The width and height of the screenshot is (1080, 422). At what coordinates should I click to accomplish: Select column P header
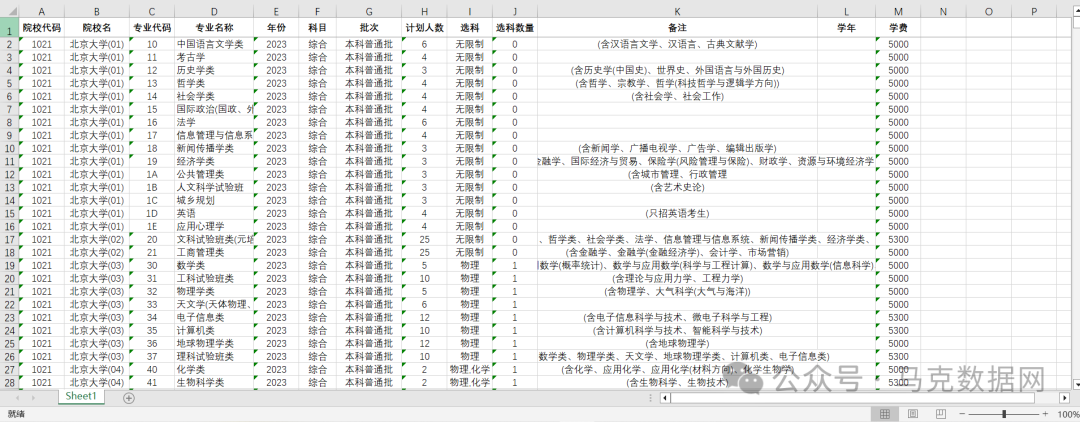[x=1035, y=12]
